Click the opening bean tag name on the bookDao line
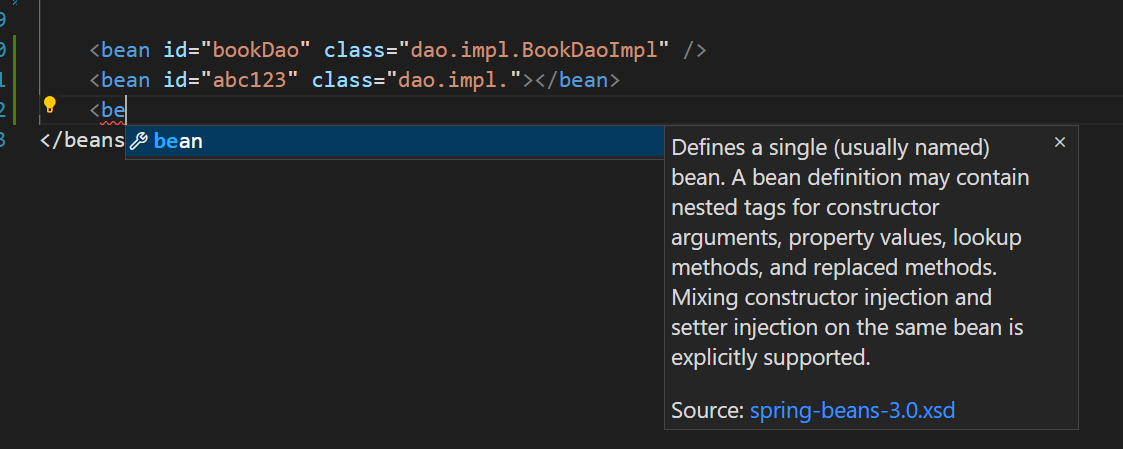1123x449 pixels. coord(125,50)
